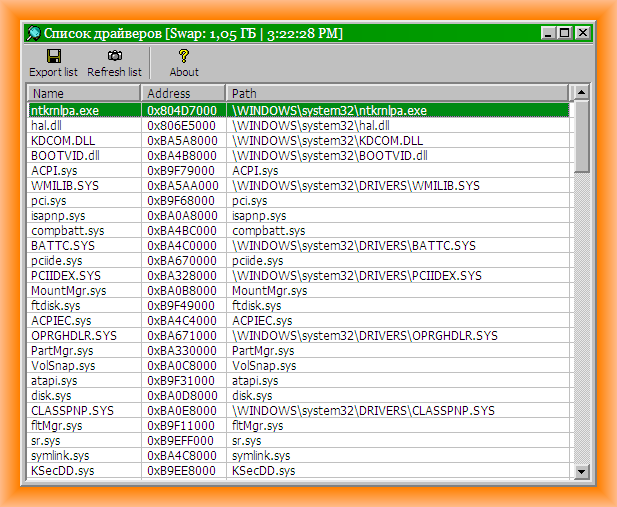This screenshot has height=507, width=617.
Task: Click address 0xBA328000
Action: pos(182,275)
